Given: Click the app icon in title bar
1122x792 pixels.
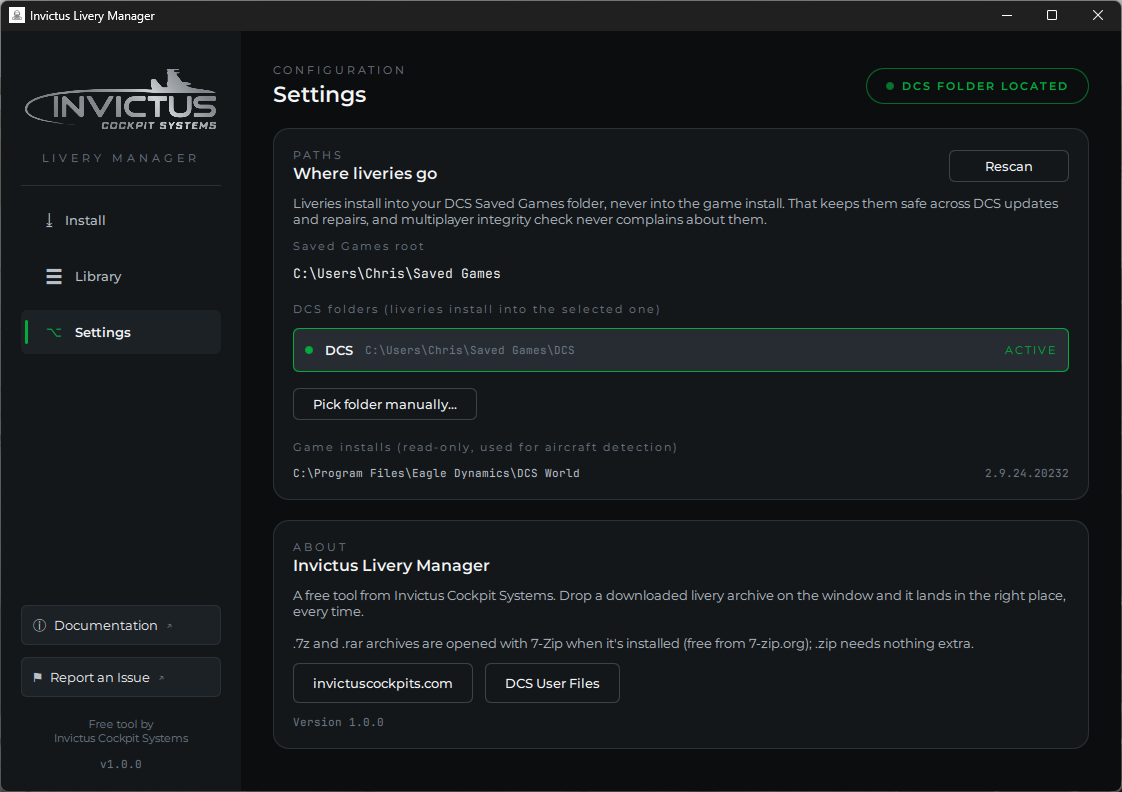Looking at the screenshot, I should coord(16,15).
